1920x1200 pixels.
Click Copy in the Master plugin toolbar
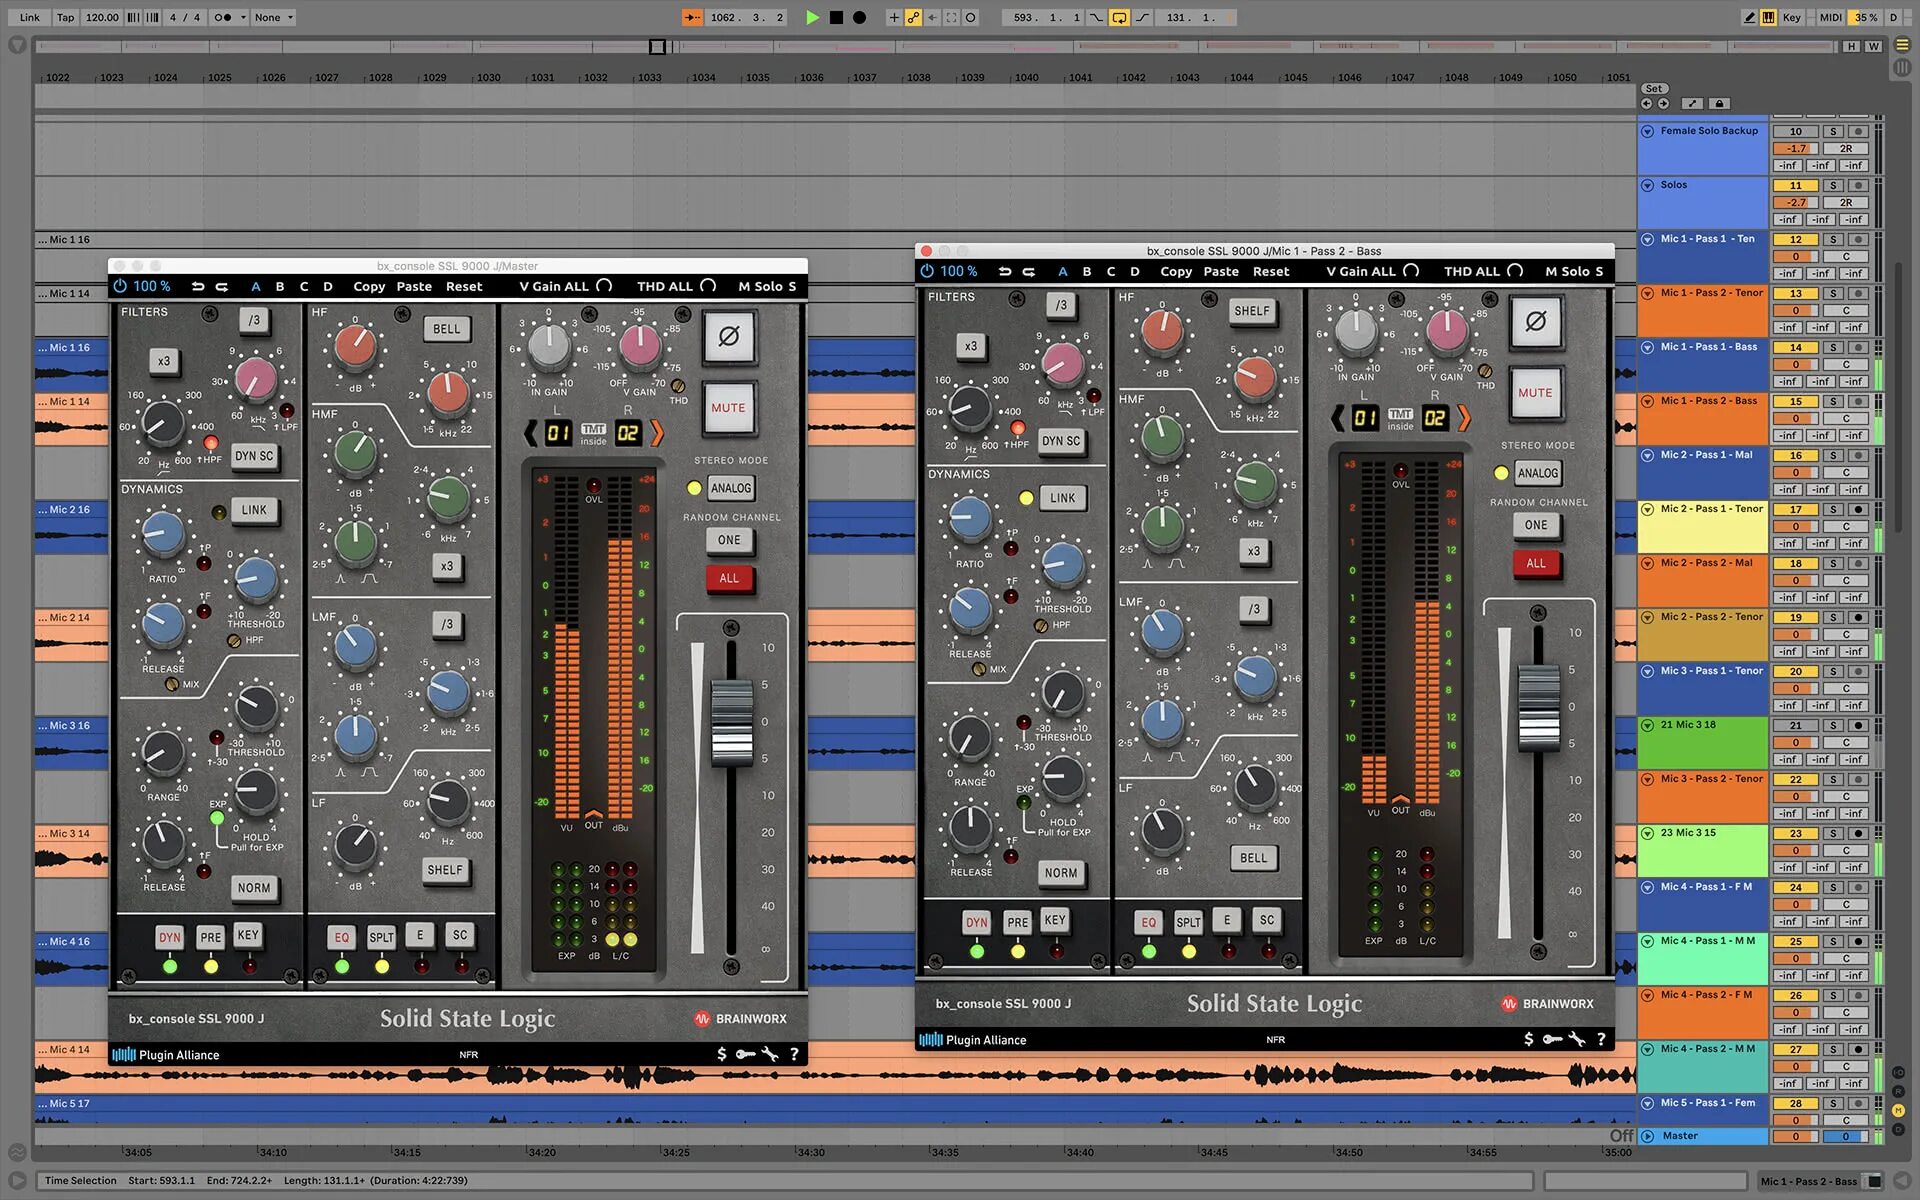[x=369, y=286]
